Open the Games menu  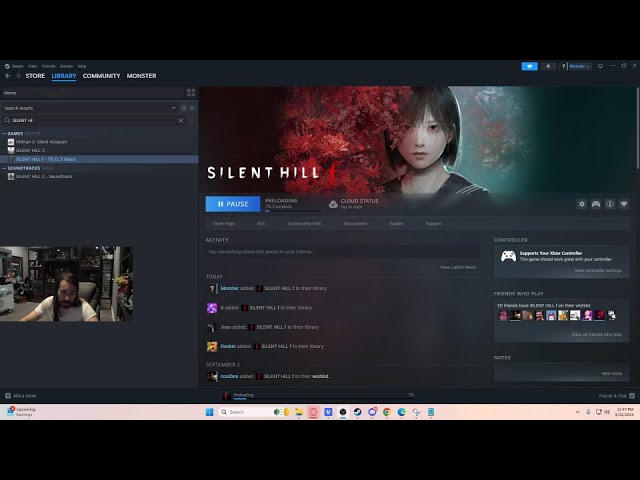[64, 66]
